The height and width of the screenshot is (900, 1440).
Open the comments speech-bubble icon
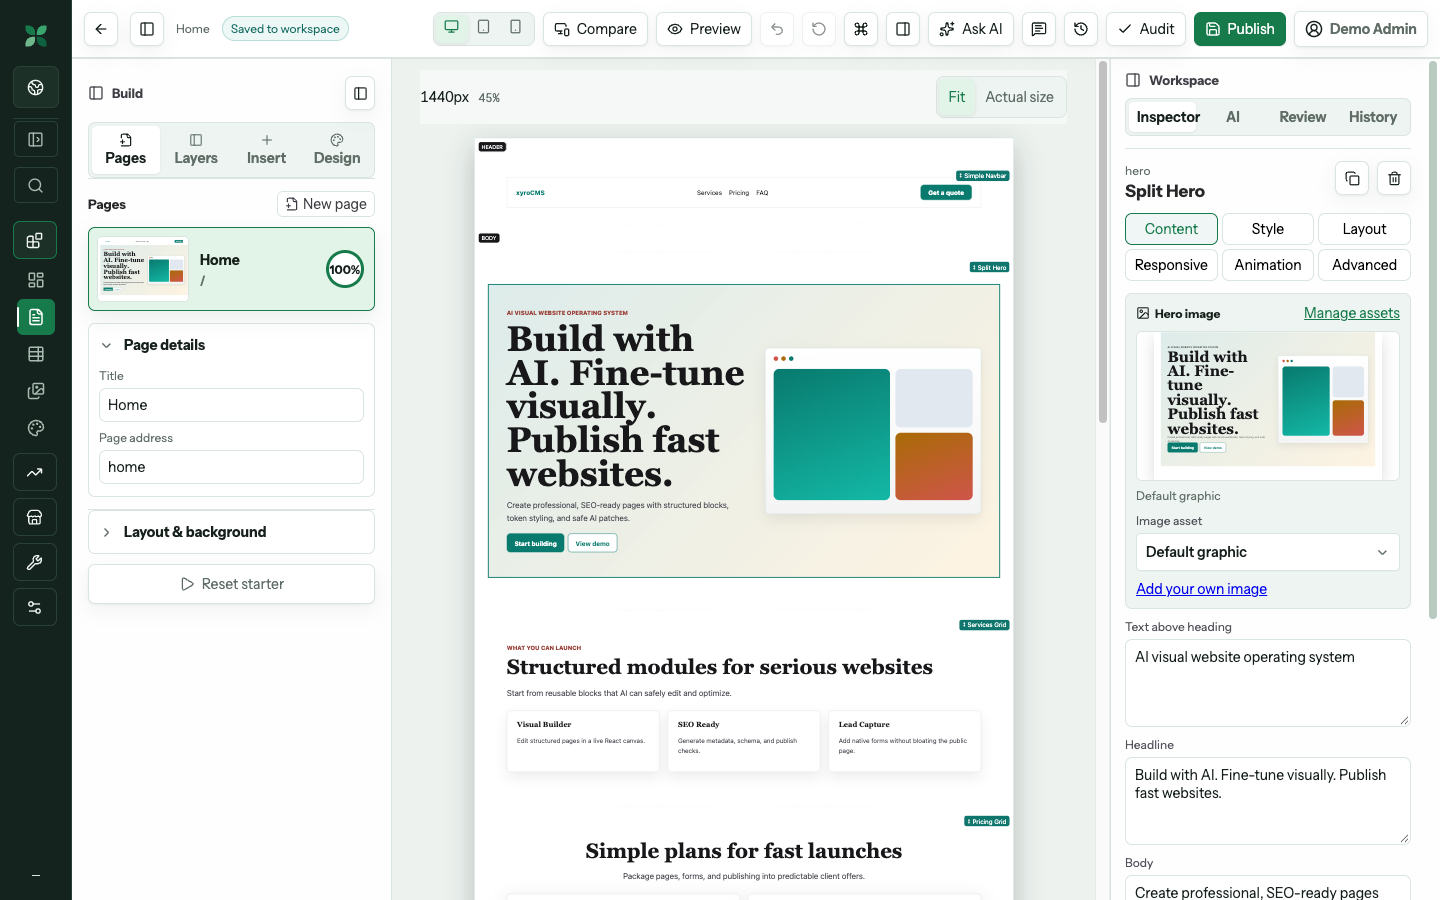tap(1039, 29)
